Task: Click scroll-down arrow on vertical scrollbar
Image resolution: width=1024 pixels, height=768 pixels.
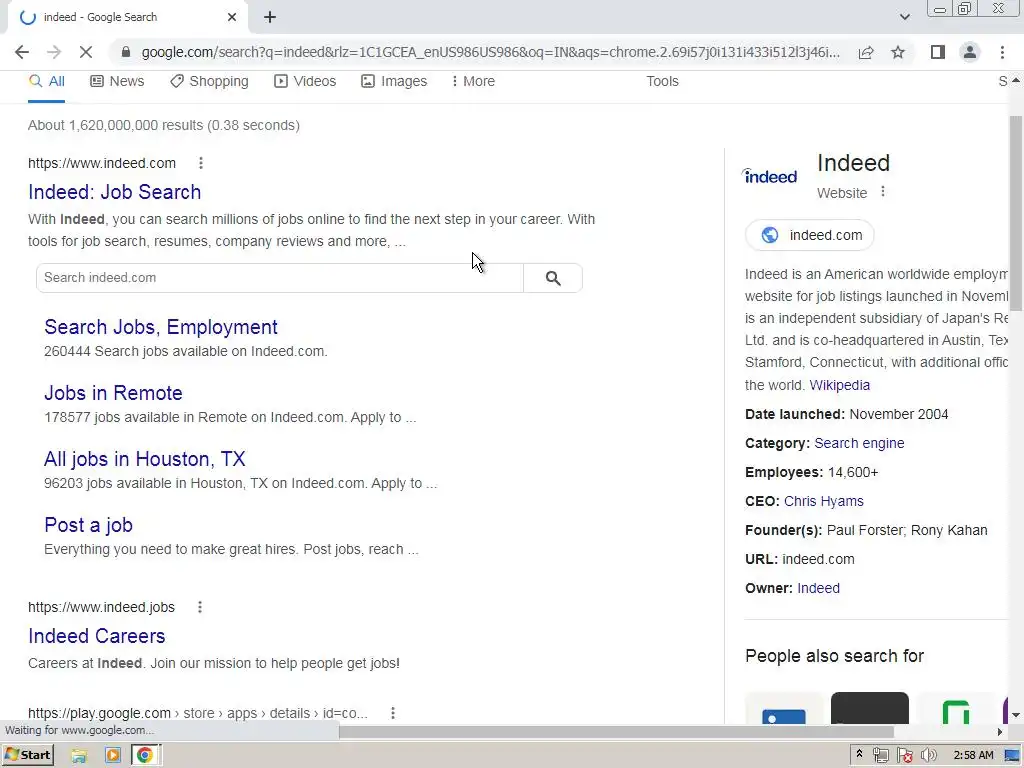Action: pos(1016,716)
